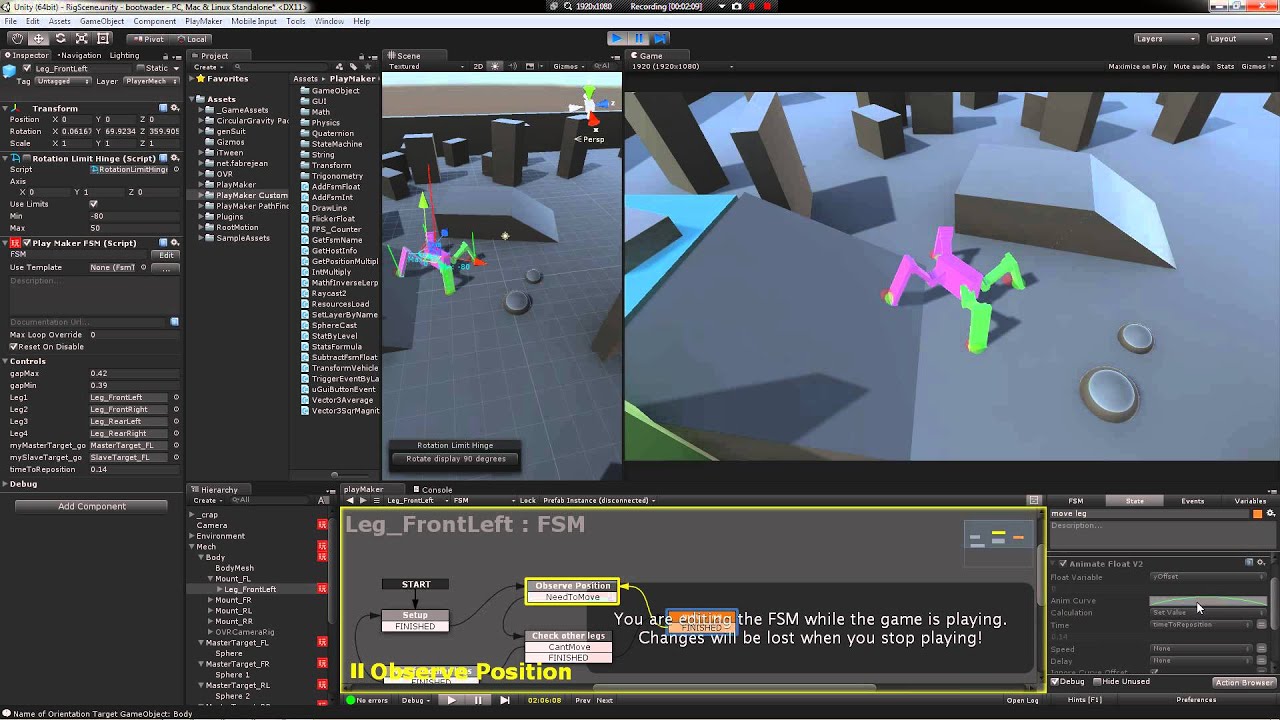
Task: Open the PlayMaker menu
Action: [203, 21]
